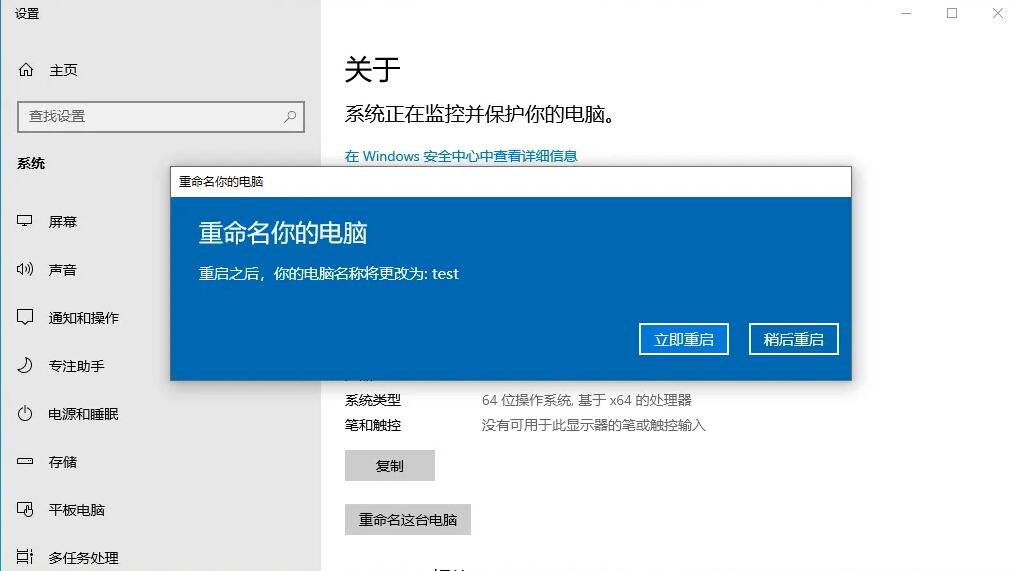Open 屏幕 display settings icon
The image size is (1014, 571).
click(26, 222)
